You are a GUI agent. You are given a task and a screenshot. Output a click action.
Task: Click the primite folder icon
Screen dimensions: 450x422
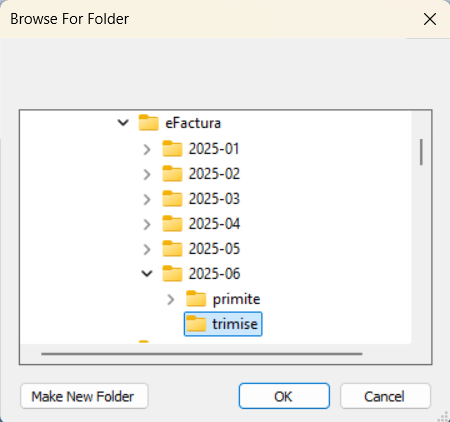point(196,299)
